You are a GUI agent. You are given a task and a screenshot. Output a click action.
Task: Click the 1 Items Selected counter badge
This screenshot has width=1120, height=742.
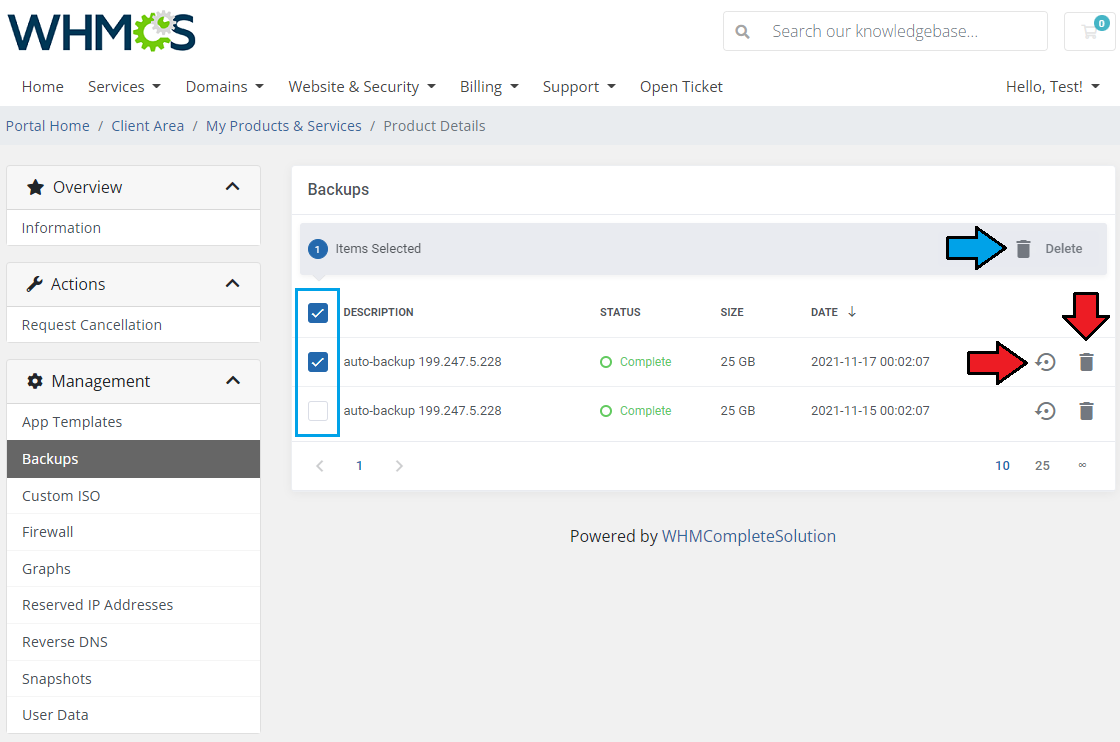coord(318,249)
